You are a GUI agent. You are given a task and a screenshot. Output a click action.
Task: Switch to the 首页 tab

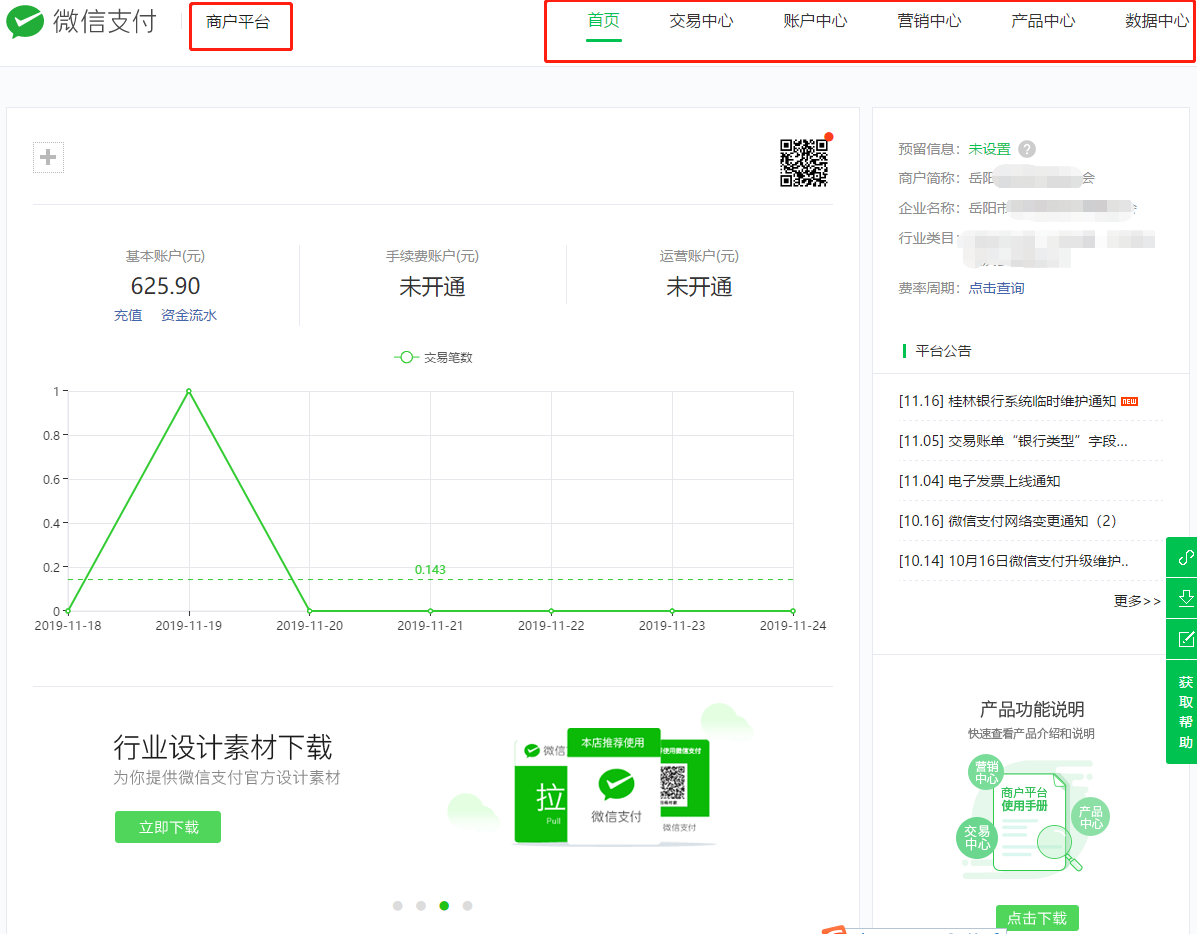tap(604, 21)
